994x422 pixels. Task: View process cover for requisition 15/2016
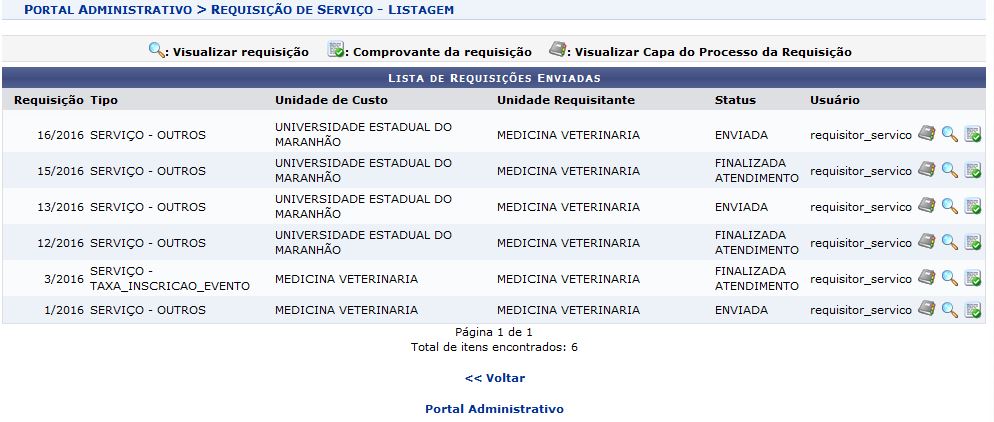pyautogui.click(x=926, y=171)
